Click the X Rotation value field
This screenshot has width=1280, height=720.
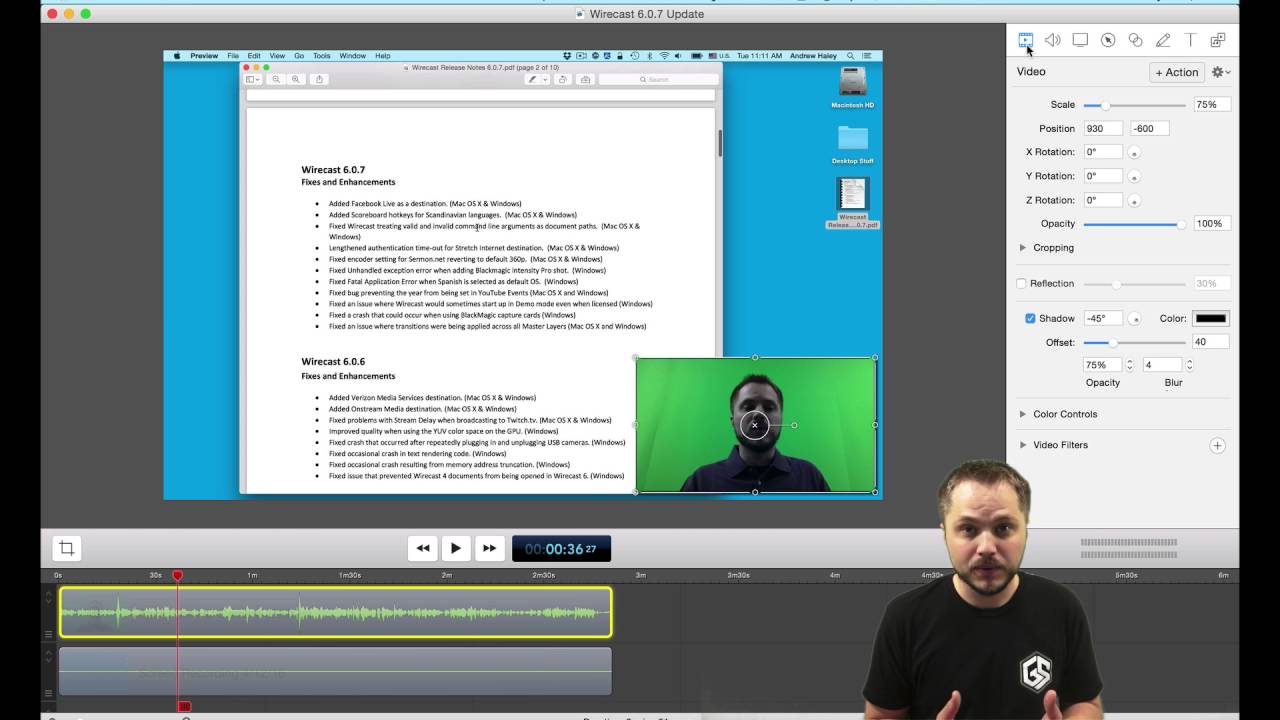point(1104,152)
